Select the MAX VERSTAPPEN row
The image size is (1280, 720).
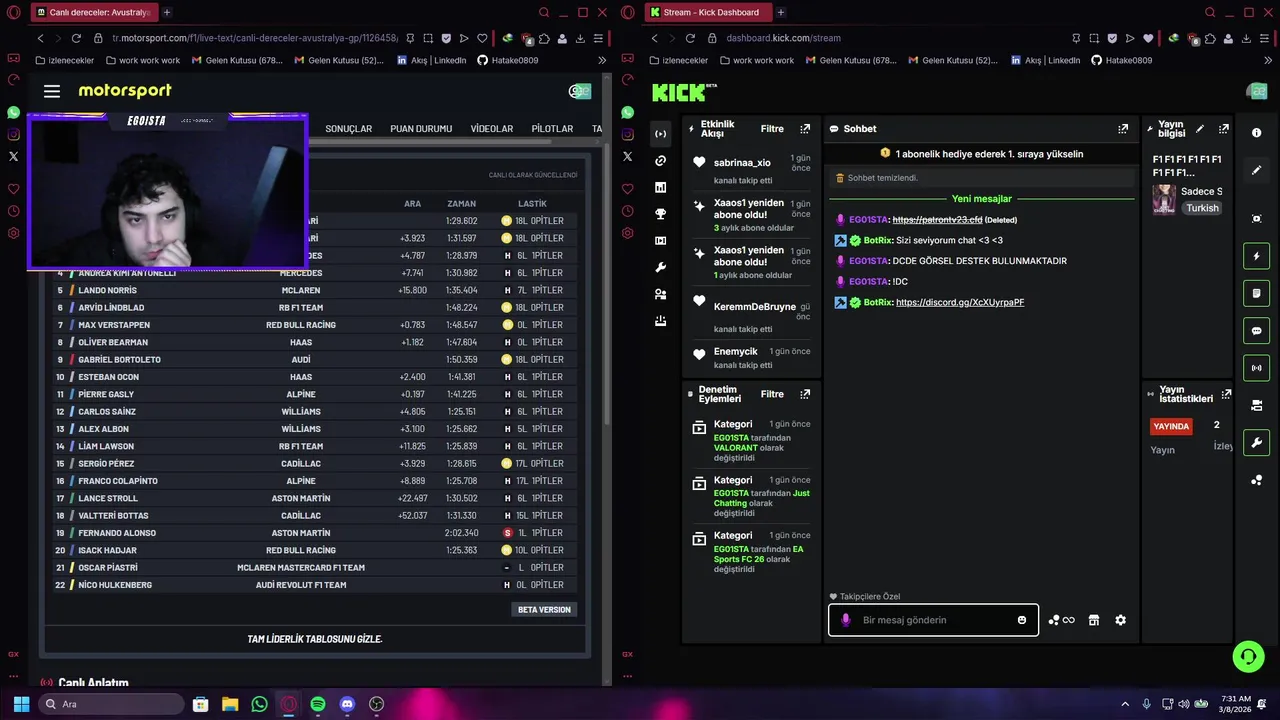(316, 325)
